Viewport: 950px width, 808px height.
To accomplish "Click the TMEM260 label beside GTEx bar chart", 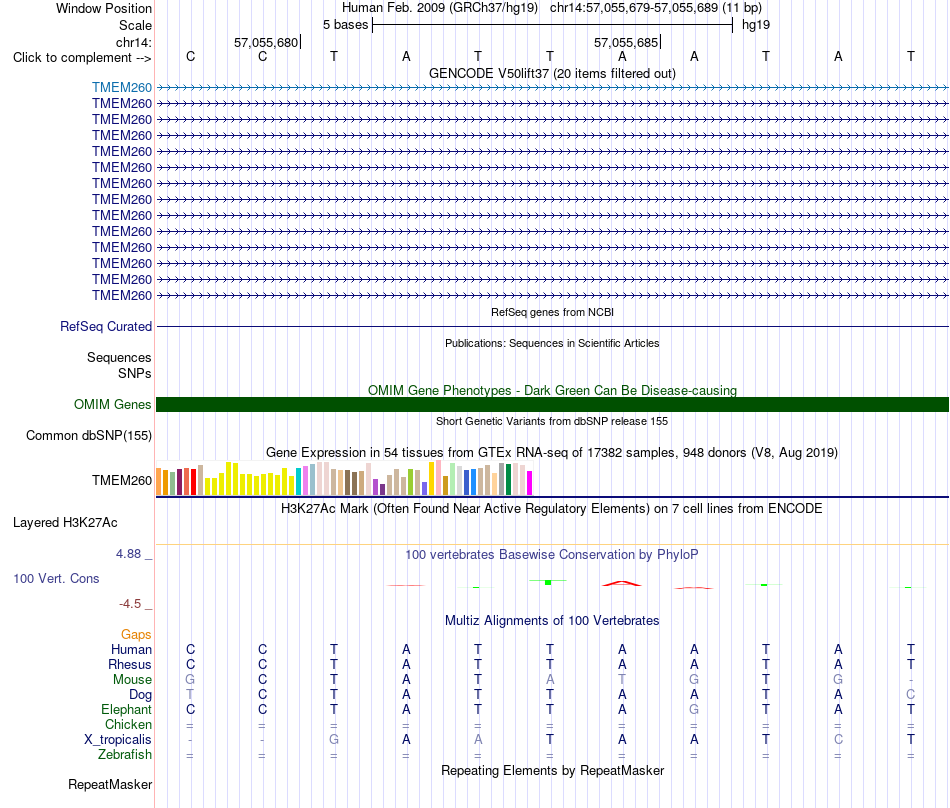I will point(122,480).
